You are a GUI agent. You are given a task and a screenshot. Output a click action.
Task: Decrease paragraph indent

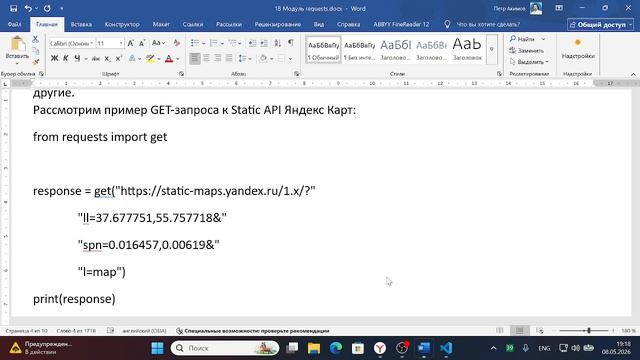[x=253, y=43]
